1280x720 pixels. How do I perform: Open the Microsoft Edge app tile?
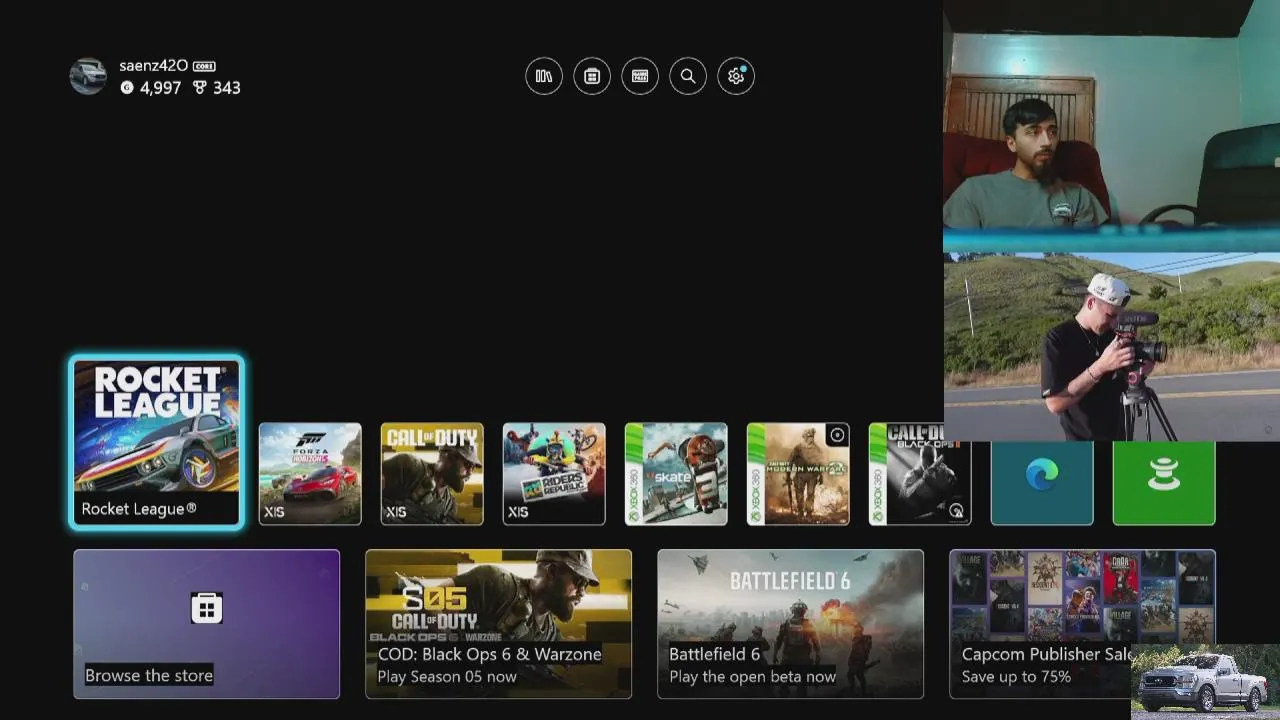[1042, 483]
